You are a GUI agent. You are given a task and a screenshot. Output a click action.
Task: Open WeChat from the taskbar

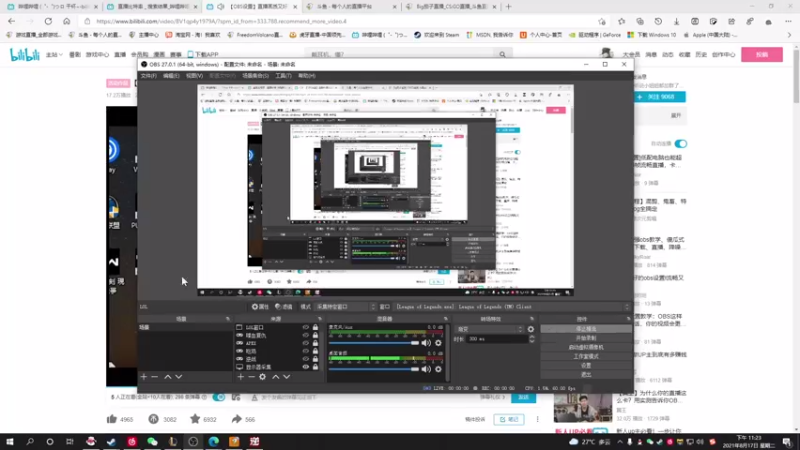[x=152, y=441]
